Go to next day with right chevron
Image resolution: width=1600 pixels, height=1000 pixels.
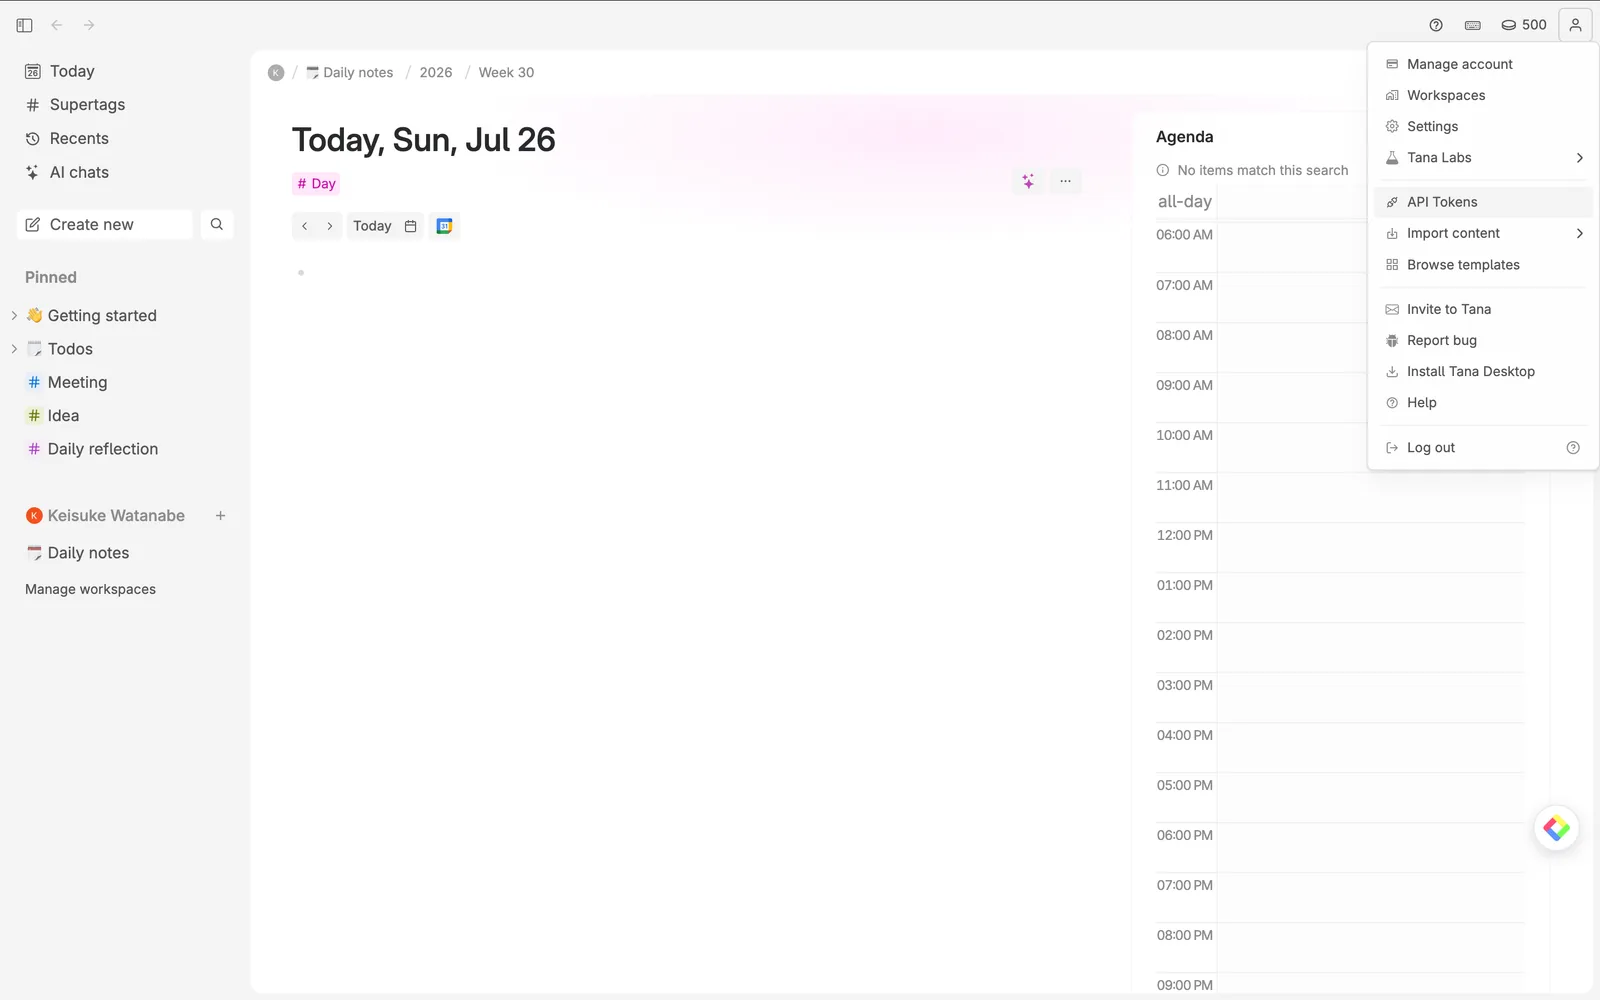click(x=330, y=226)
